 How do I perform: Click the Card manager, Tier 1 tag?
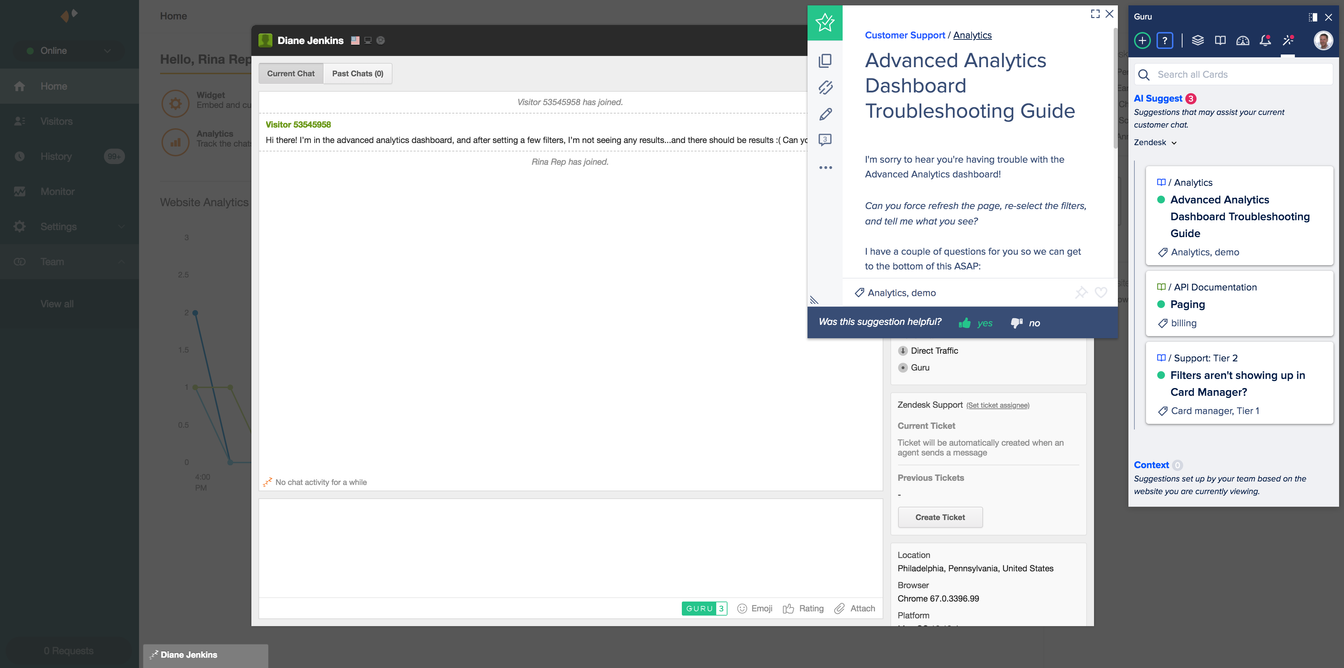pyautogui.click(x=1208, y=411)
